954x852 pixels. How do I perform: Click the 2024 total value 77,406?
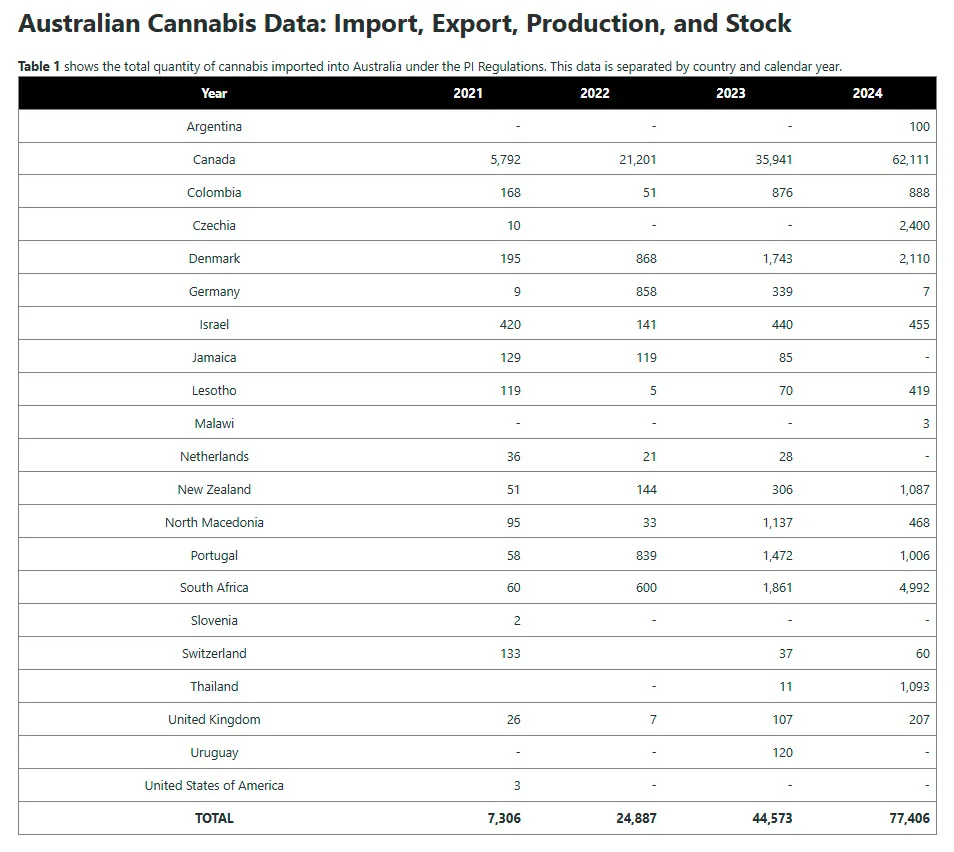pos(910,818)
